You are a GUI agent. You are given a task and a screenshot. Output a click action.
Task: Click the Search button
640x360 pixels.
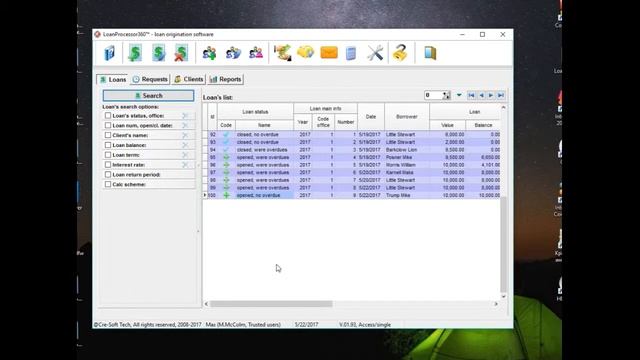click(x=148, y=96)
